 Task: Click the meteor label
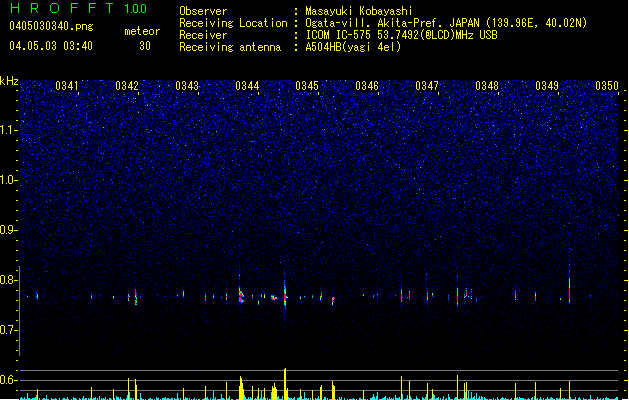142,31
